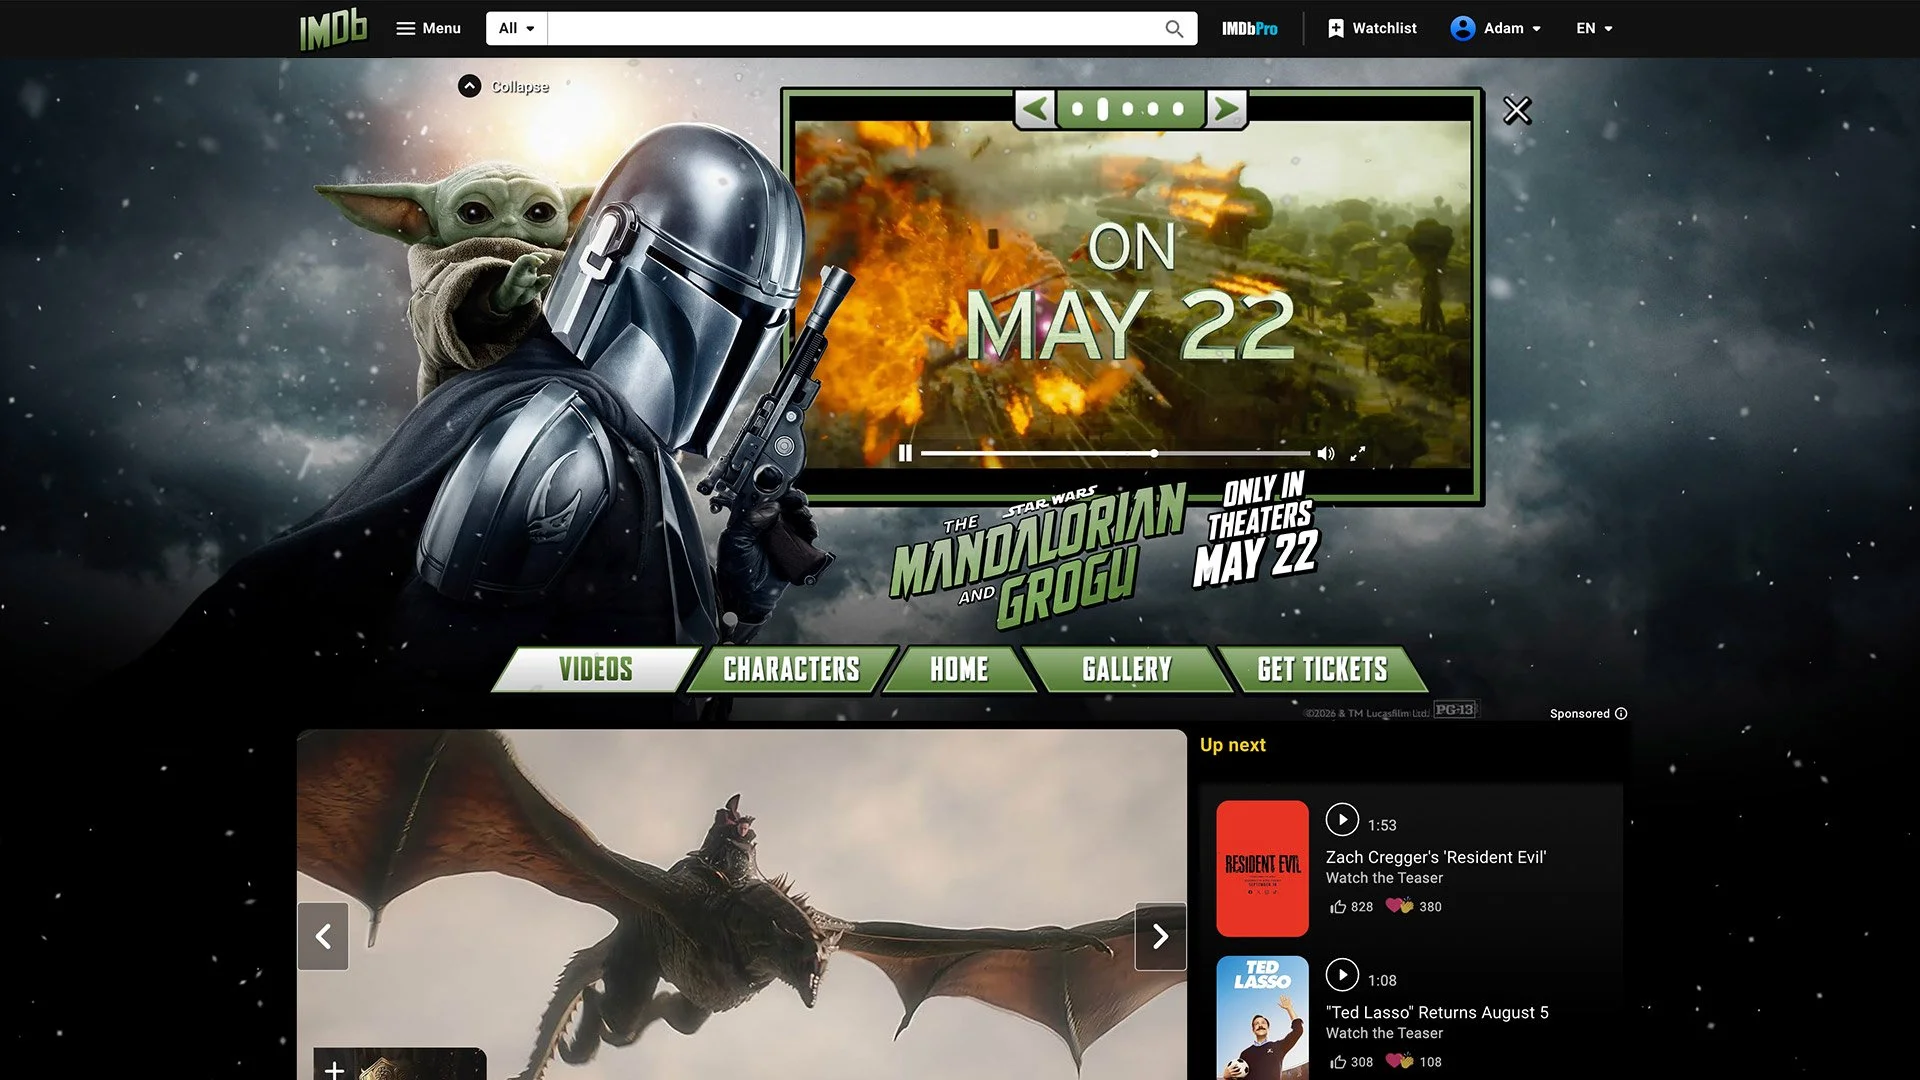Select the fifth ad carousel dot
1920x1080 pixels.
[1178, 109]
